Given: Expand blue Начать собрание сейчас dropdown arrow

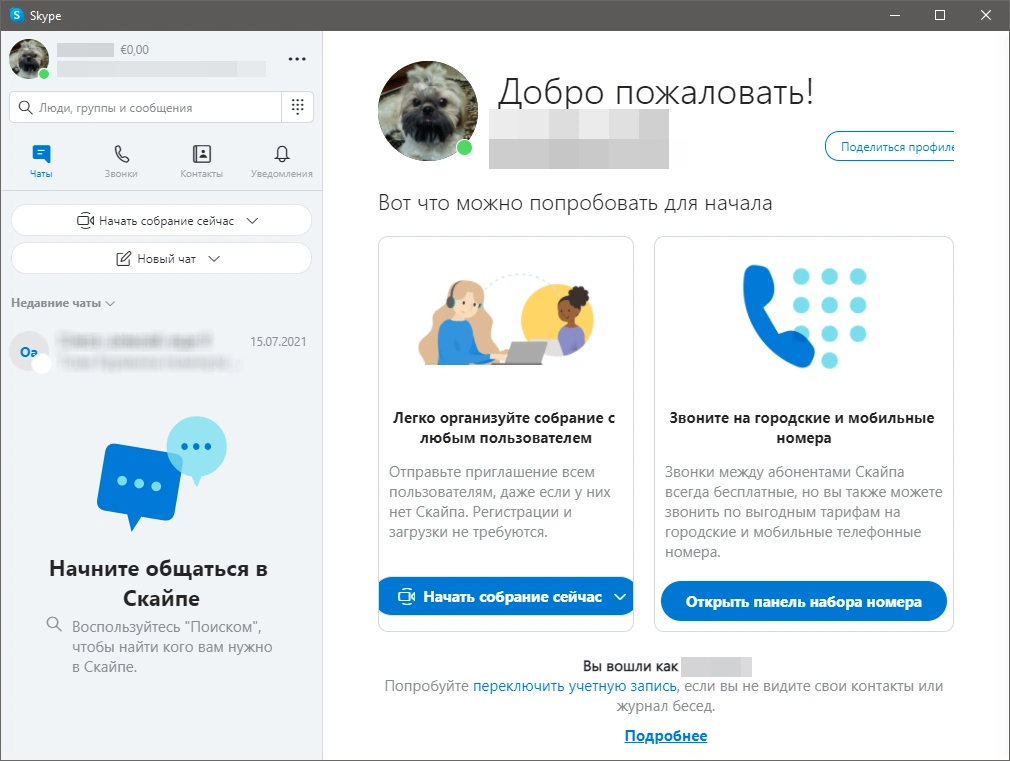Looking at the screenshot, I should (x=620, y=597).
